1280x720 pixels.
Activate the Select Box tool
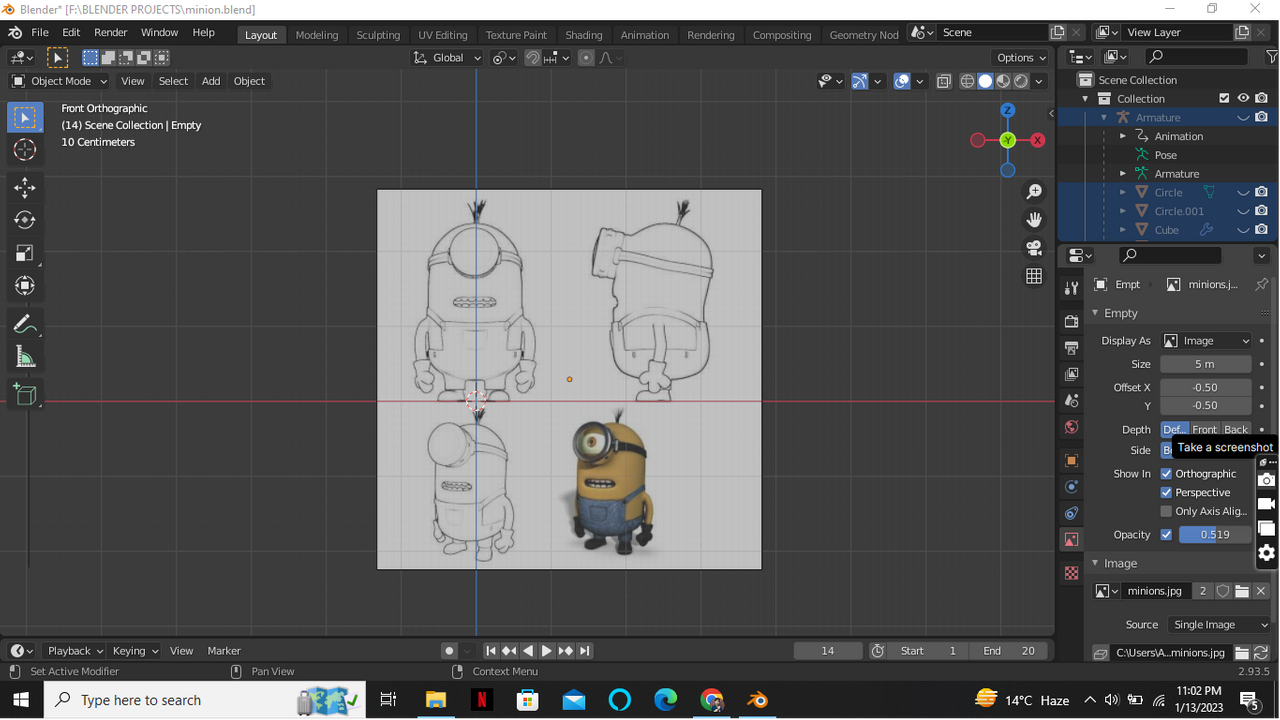(25, 118)
